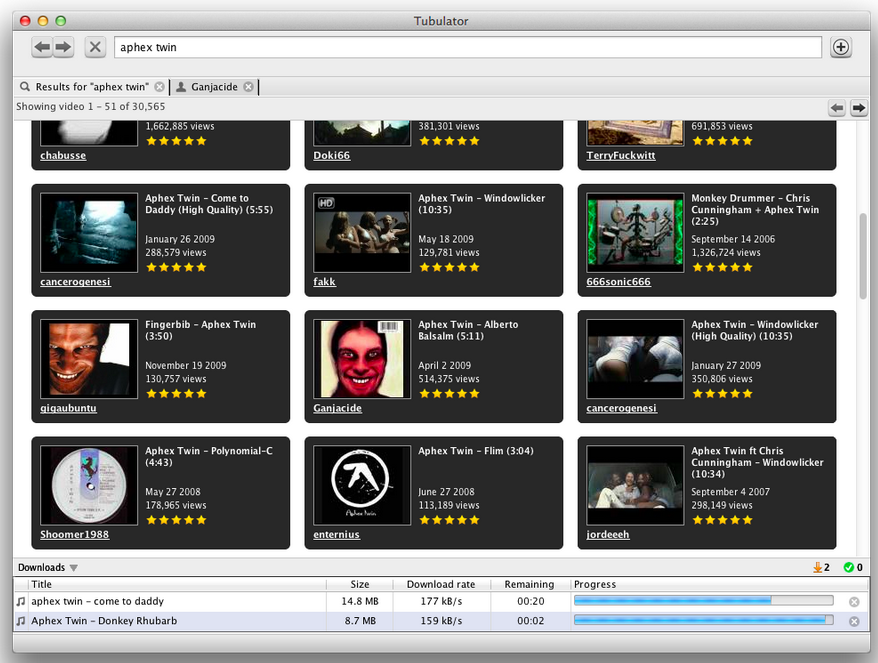Click the '159 kB/s' download rate cell

tap(441, 621)
